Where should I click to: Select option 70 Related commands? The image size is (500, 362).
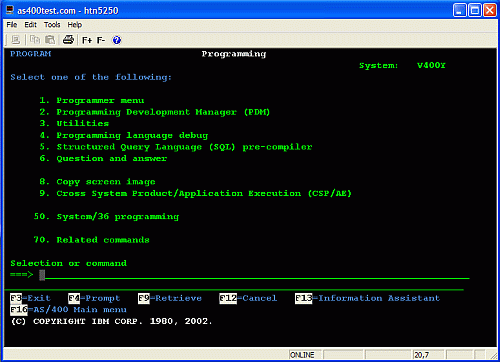(x=92, y=240)
